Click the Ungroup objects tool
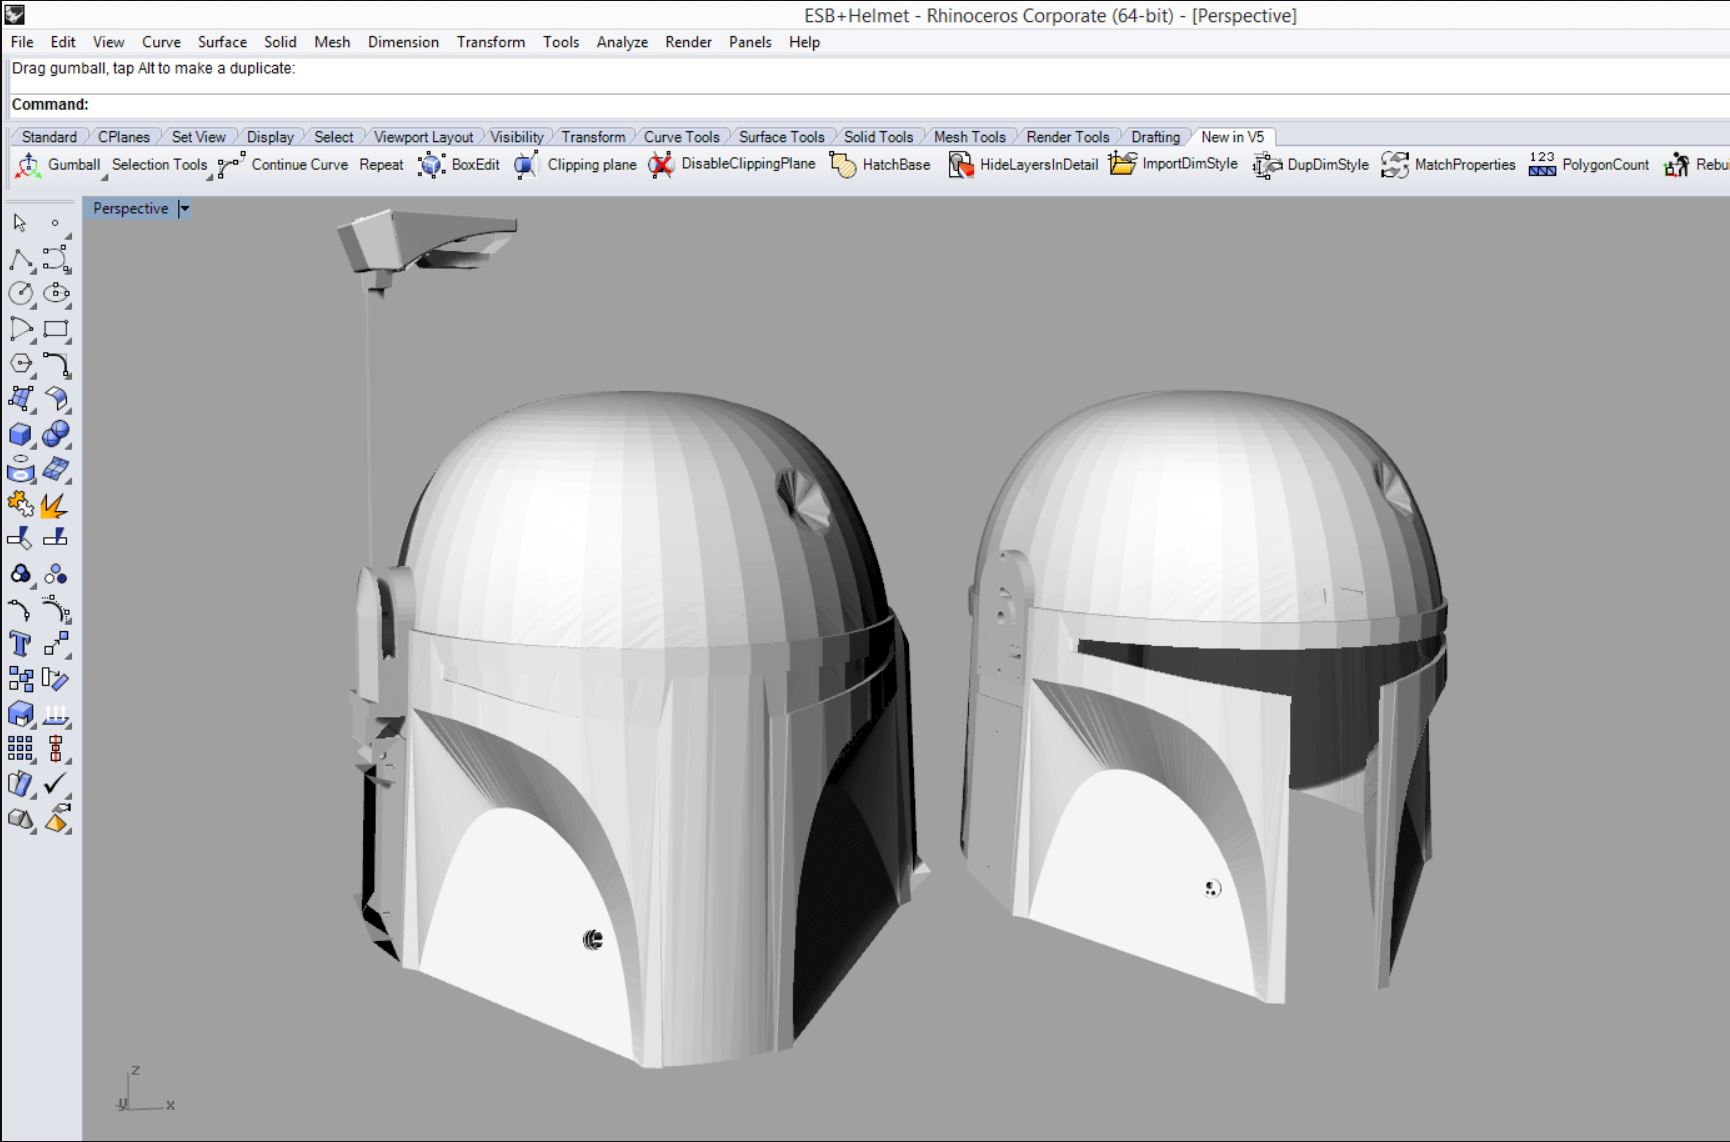Screen dimensions: 1730x1142 (x=56, y=574)
